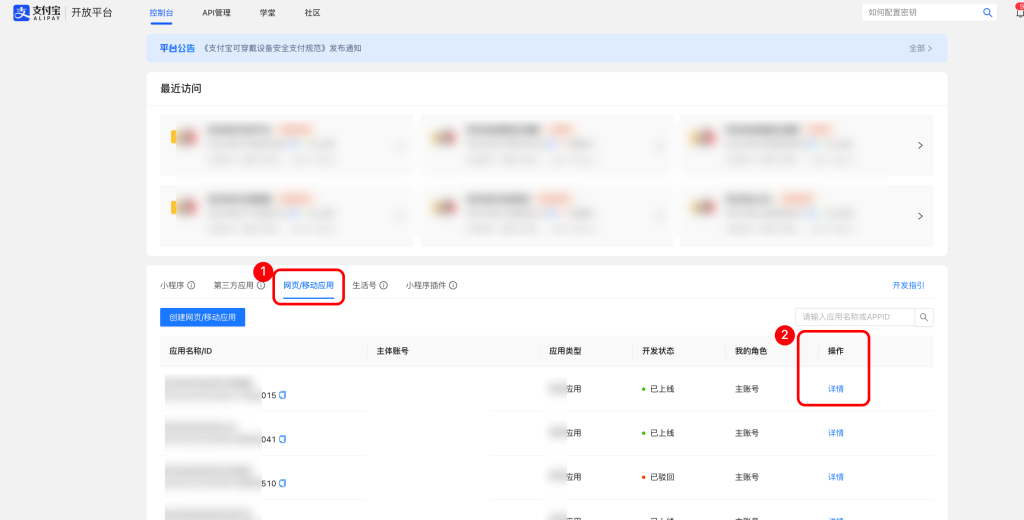Switch to the 小程序插件 tab
This screenshot has height=520, width=1024.
(x=425, y=285)
